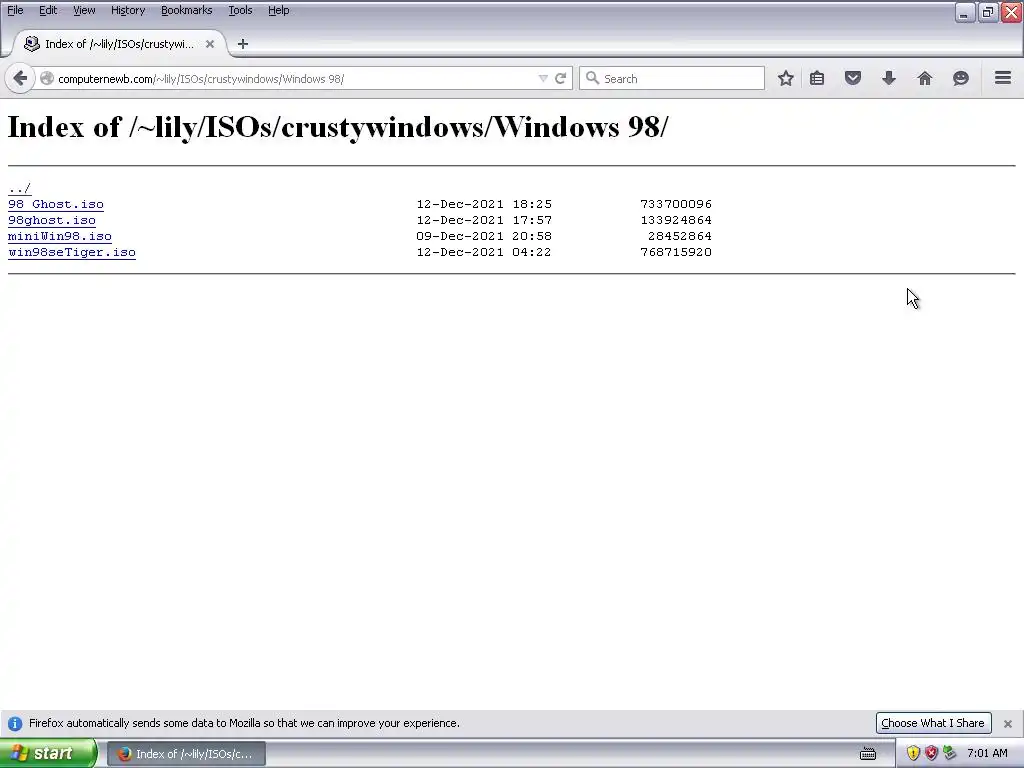This screenshot has width=1024, height=768.
Task: Click the yellow security shield tray icon
Action: click(913, 753)
